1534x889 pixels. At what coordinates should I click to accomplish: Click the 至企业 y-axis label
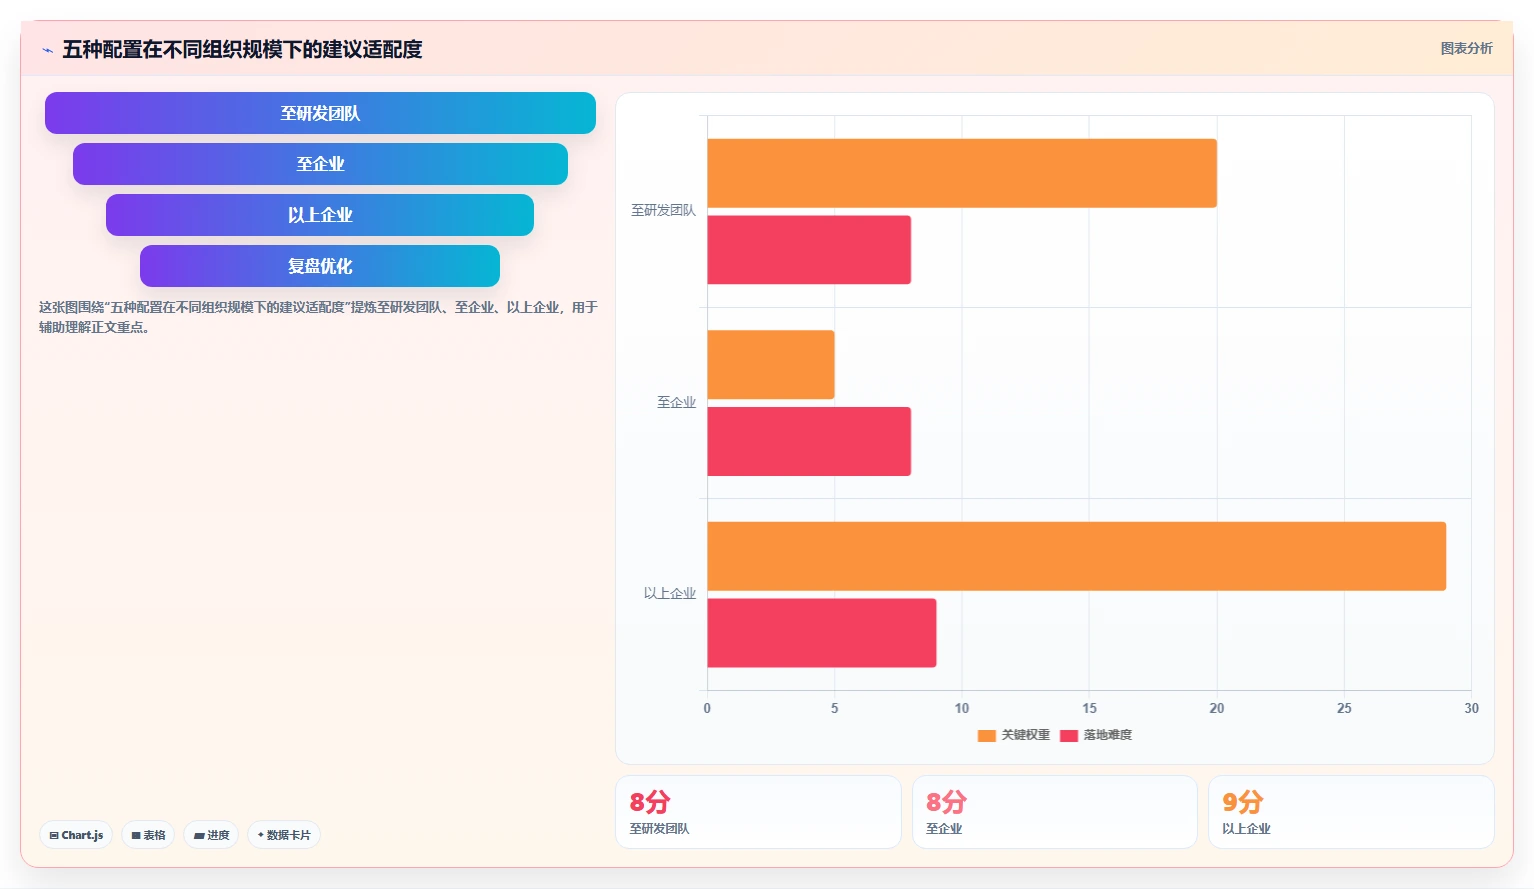click(676, 402)
